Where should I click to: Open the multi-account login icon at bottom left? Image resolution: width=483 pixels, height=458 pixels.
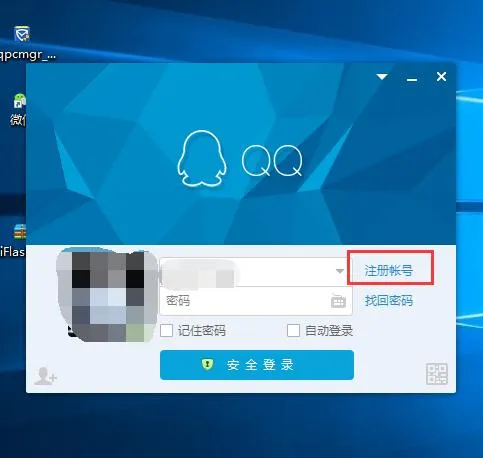[x=46, y=376]
